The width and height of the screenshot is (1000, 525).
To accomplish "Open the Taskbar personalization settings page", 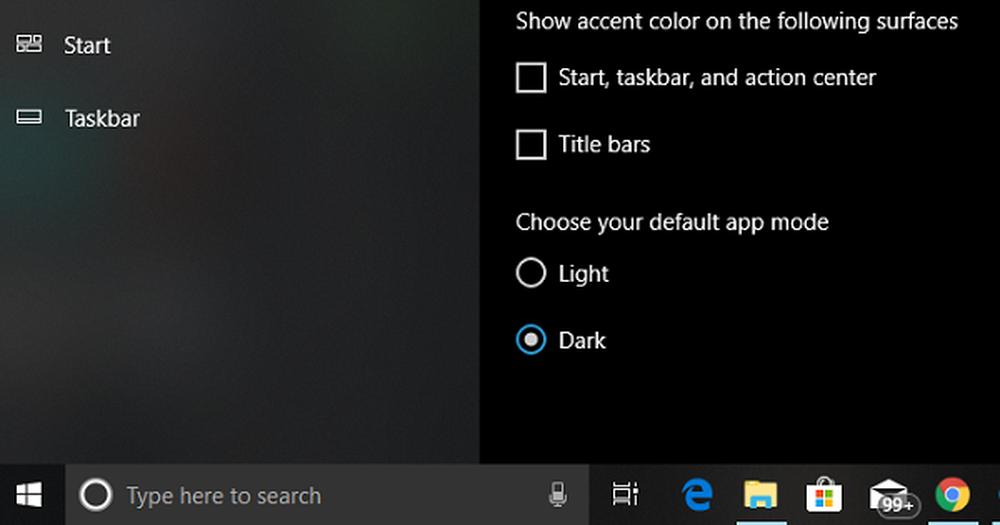I will pyautogui.click(x=102, y=119).
